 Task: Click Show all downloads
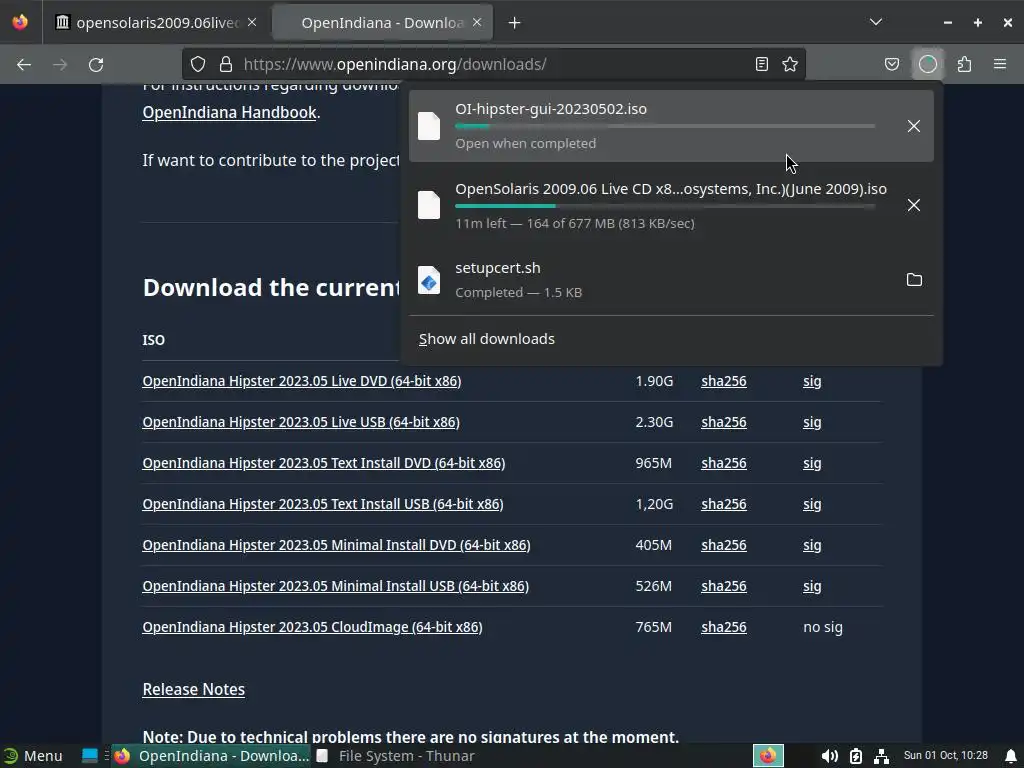click(x=487, y=339)
